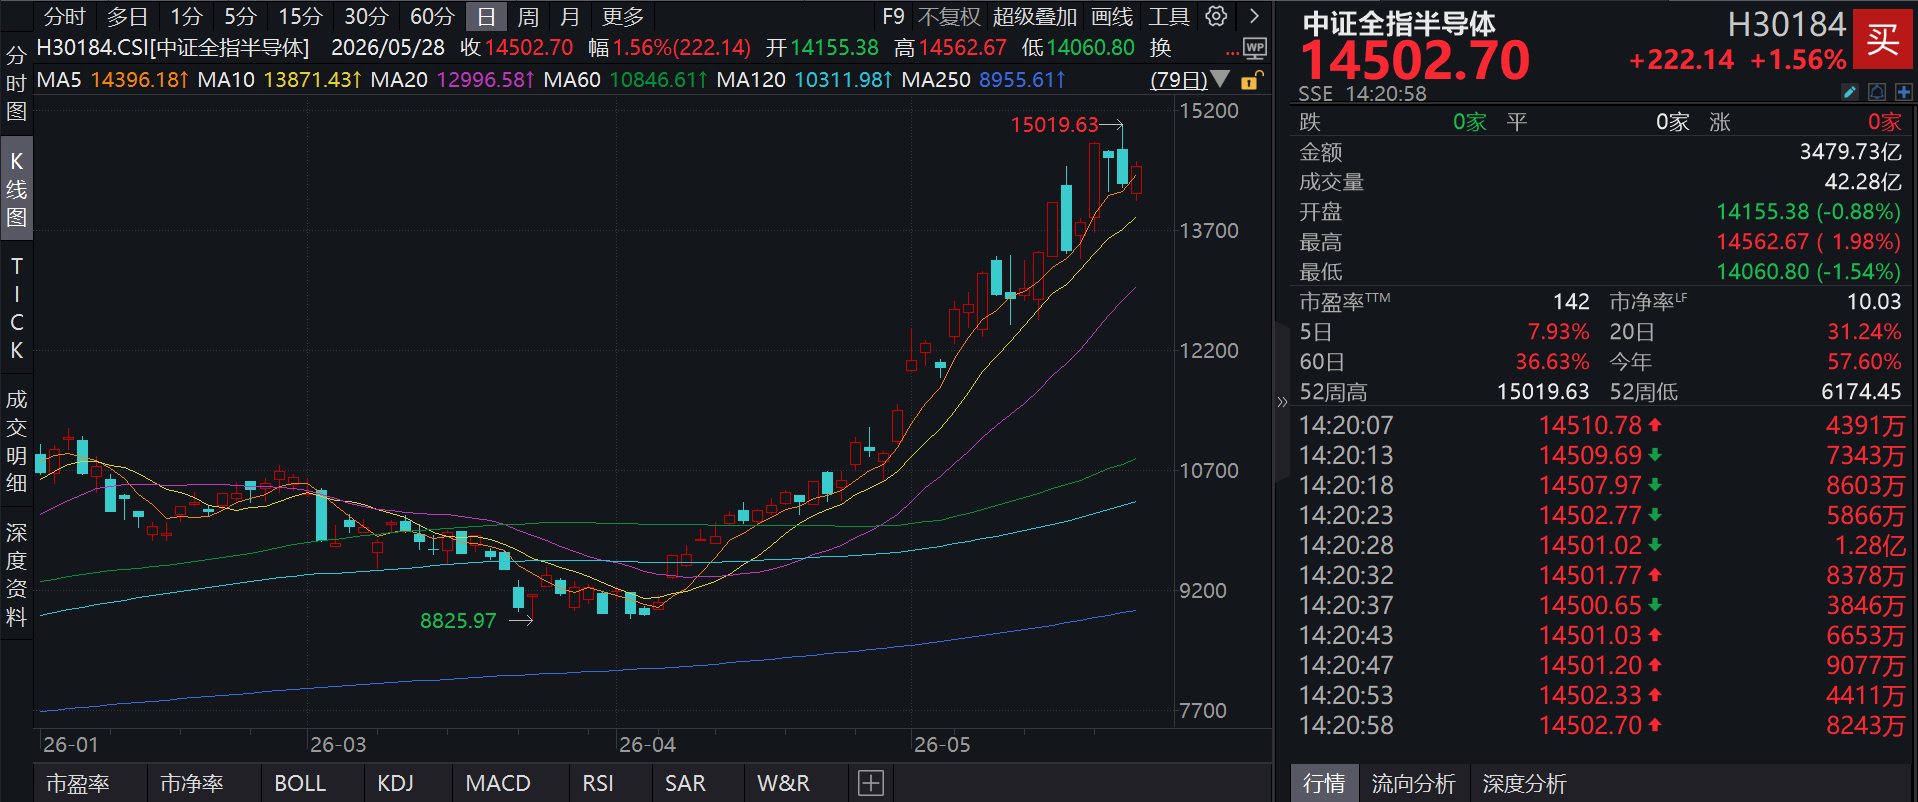The image size is (1918, 802).
Task: Click the red 买 buy button
Action: coord(1883,39)
